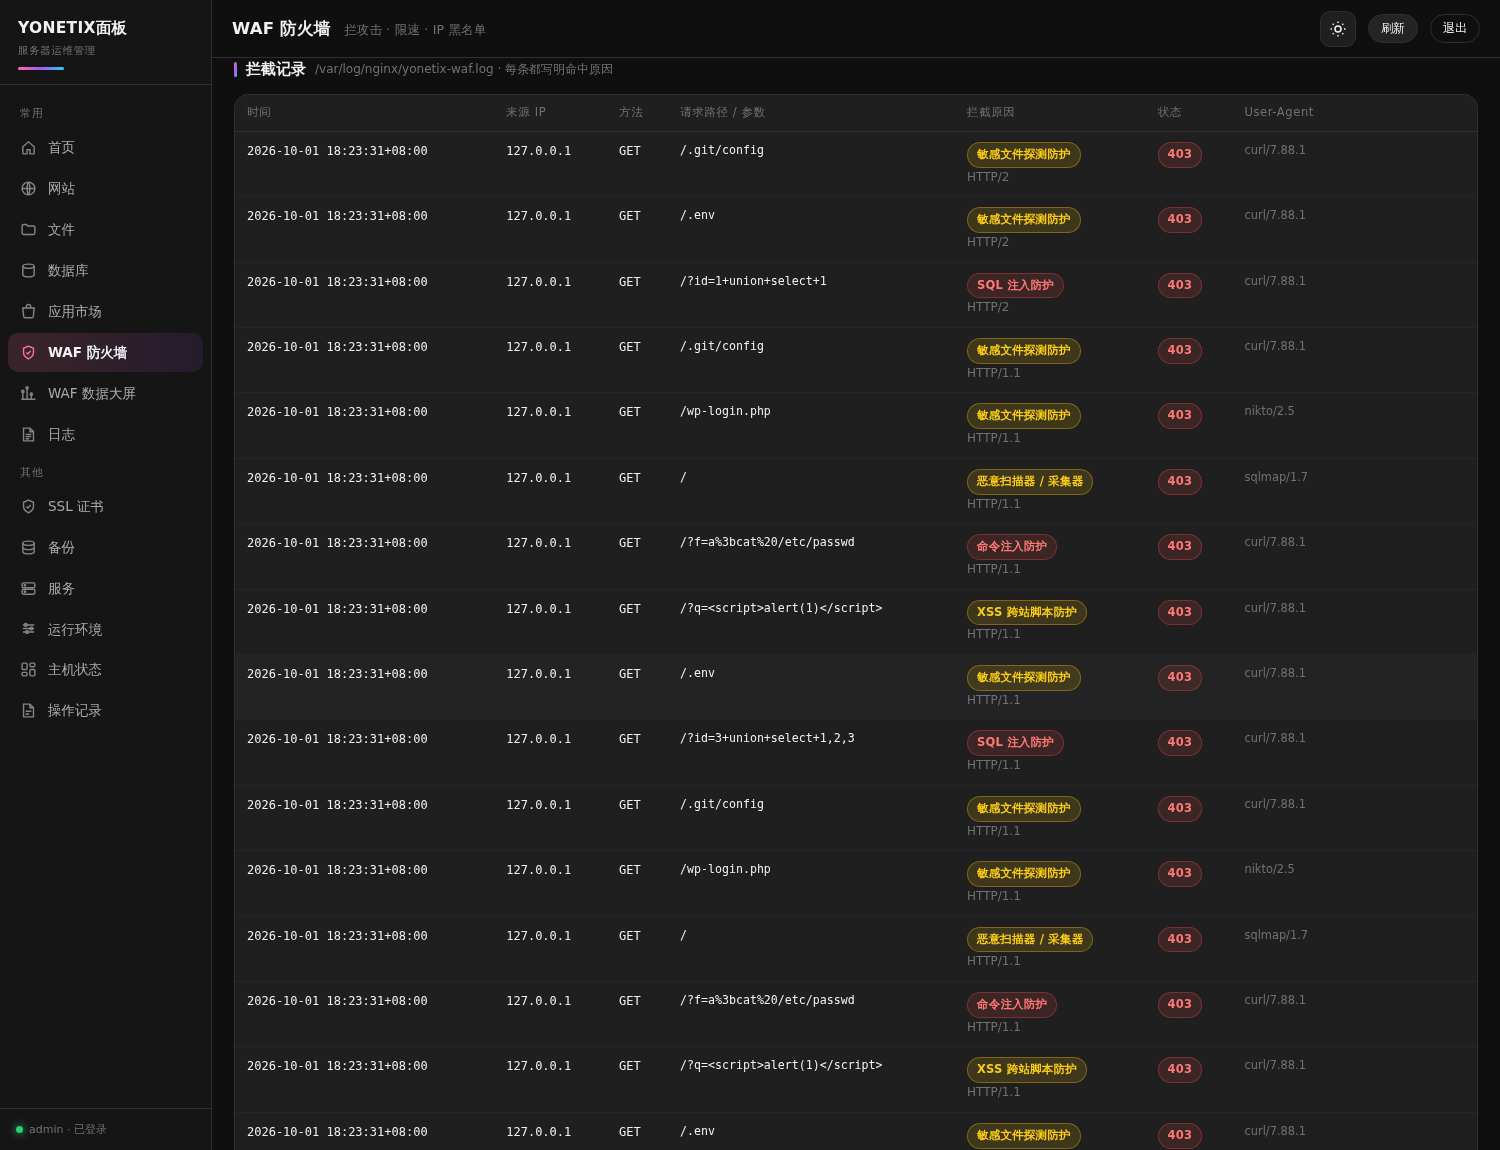Click the 数据库 database icon
The height and width of the screenshot is (1150, 1500).
tap(28, 271)
